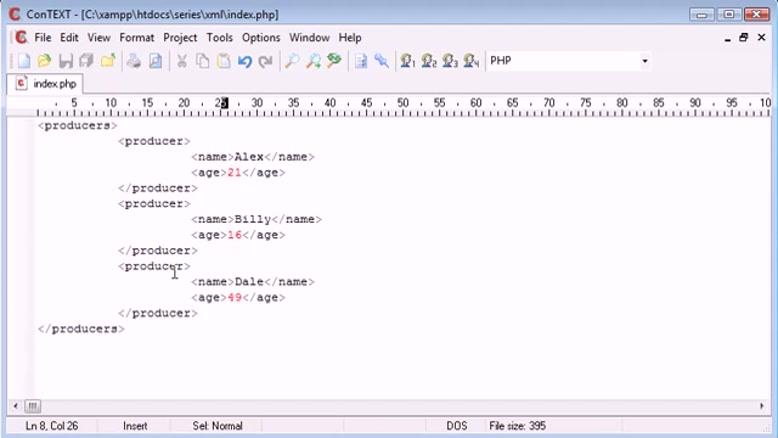Minimize the inner document window
Screen dimensions: 778x438
click(727, 38)
